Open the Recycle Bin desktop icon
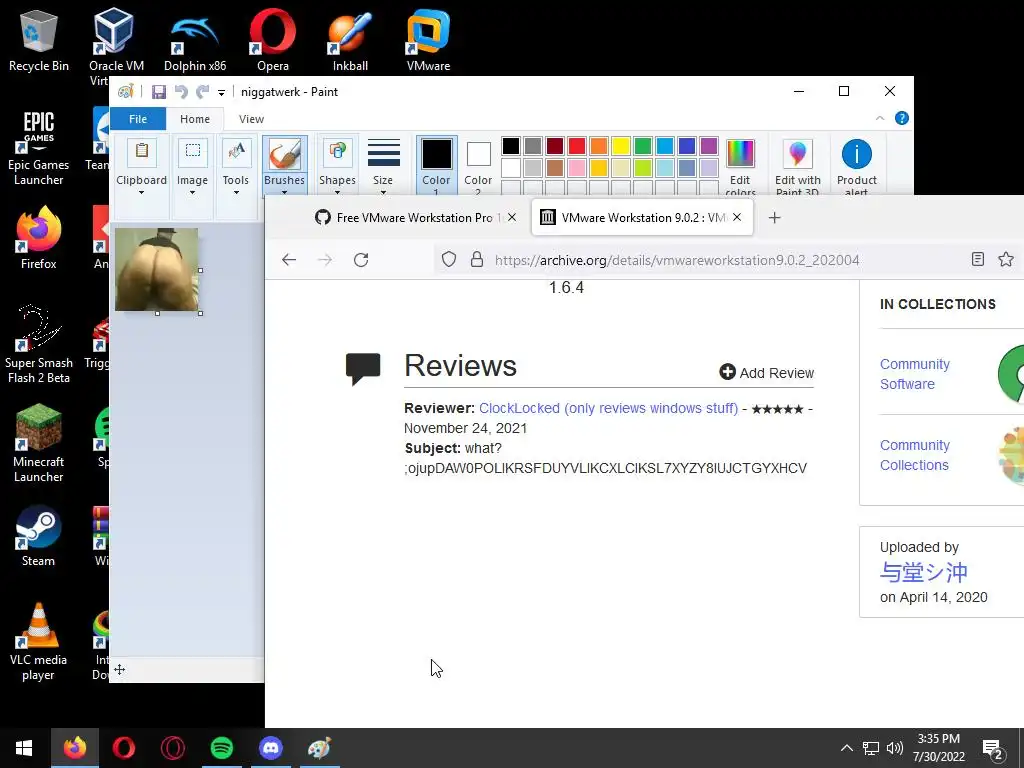This screenshot has width=1024, height=768. coord(39,40)
